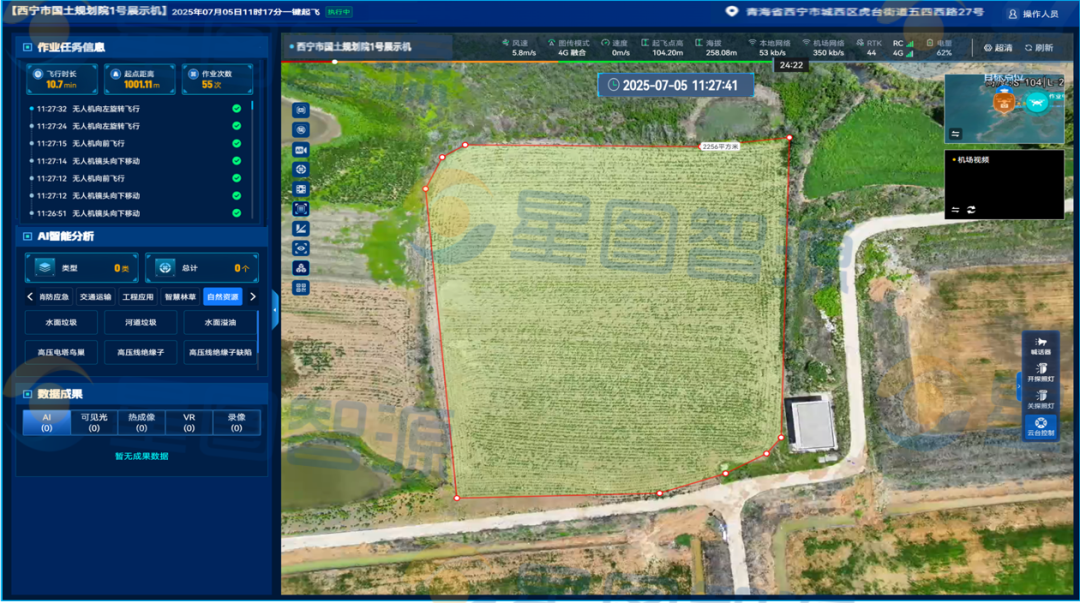Screen dimensions: 1080x603
Task: Toggle 高压电塔鸟巢 detection
Action: point(61,352)
